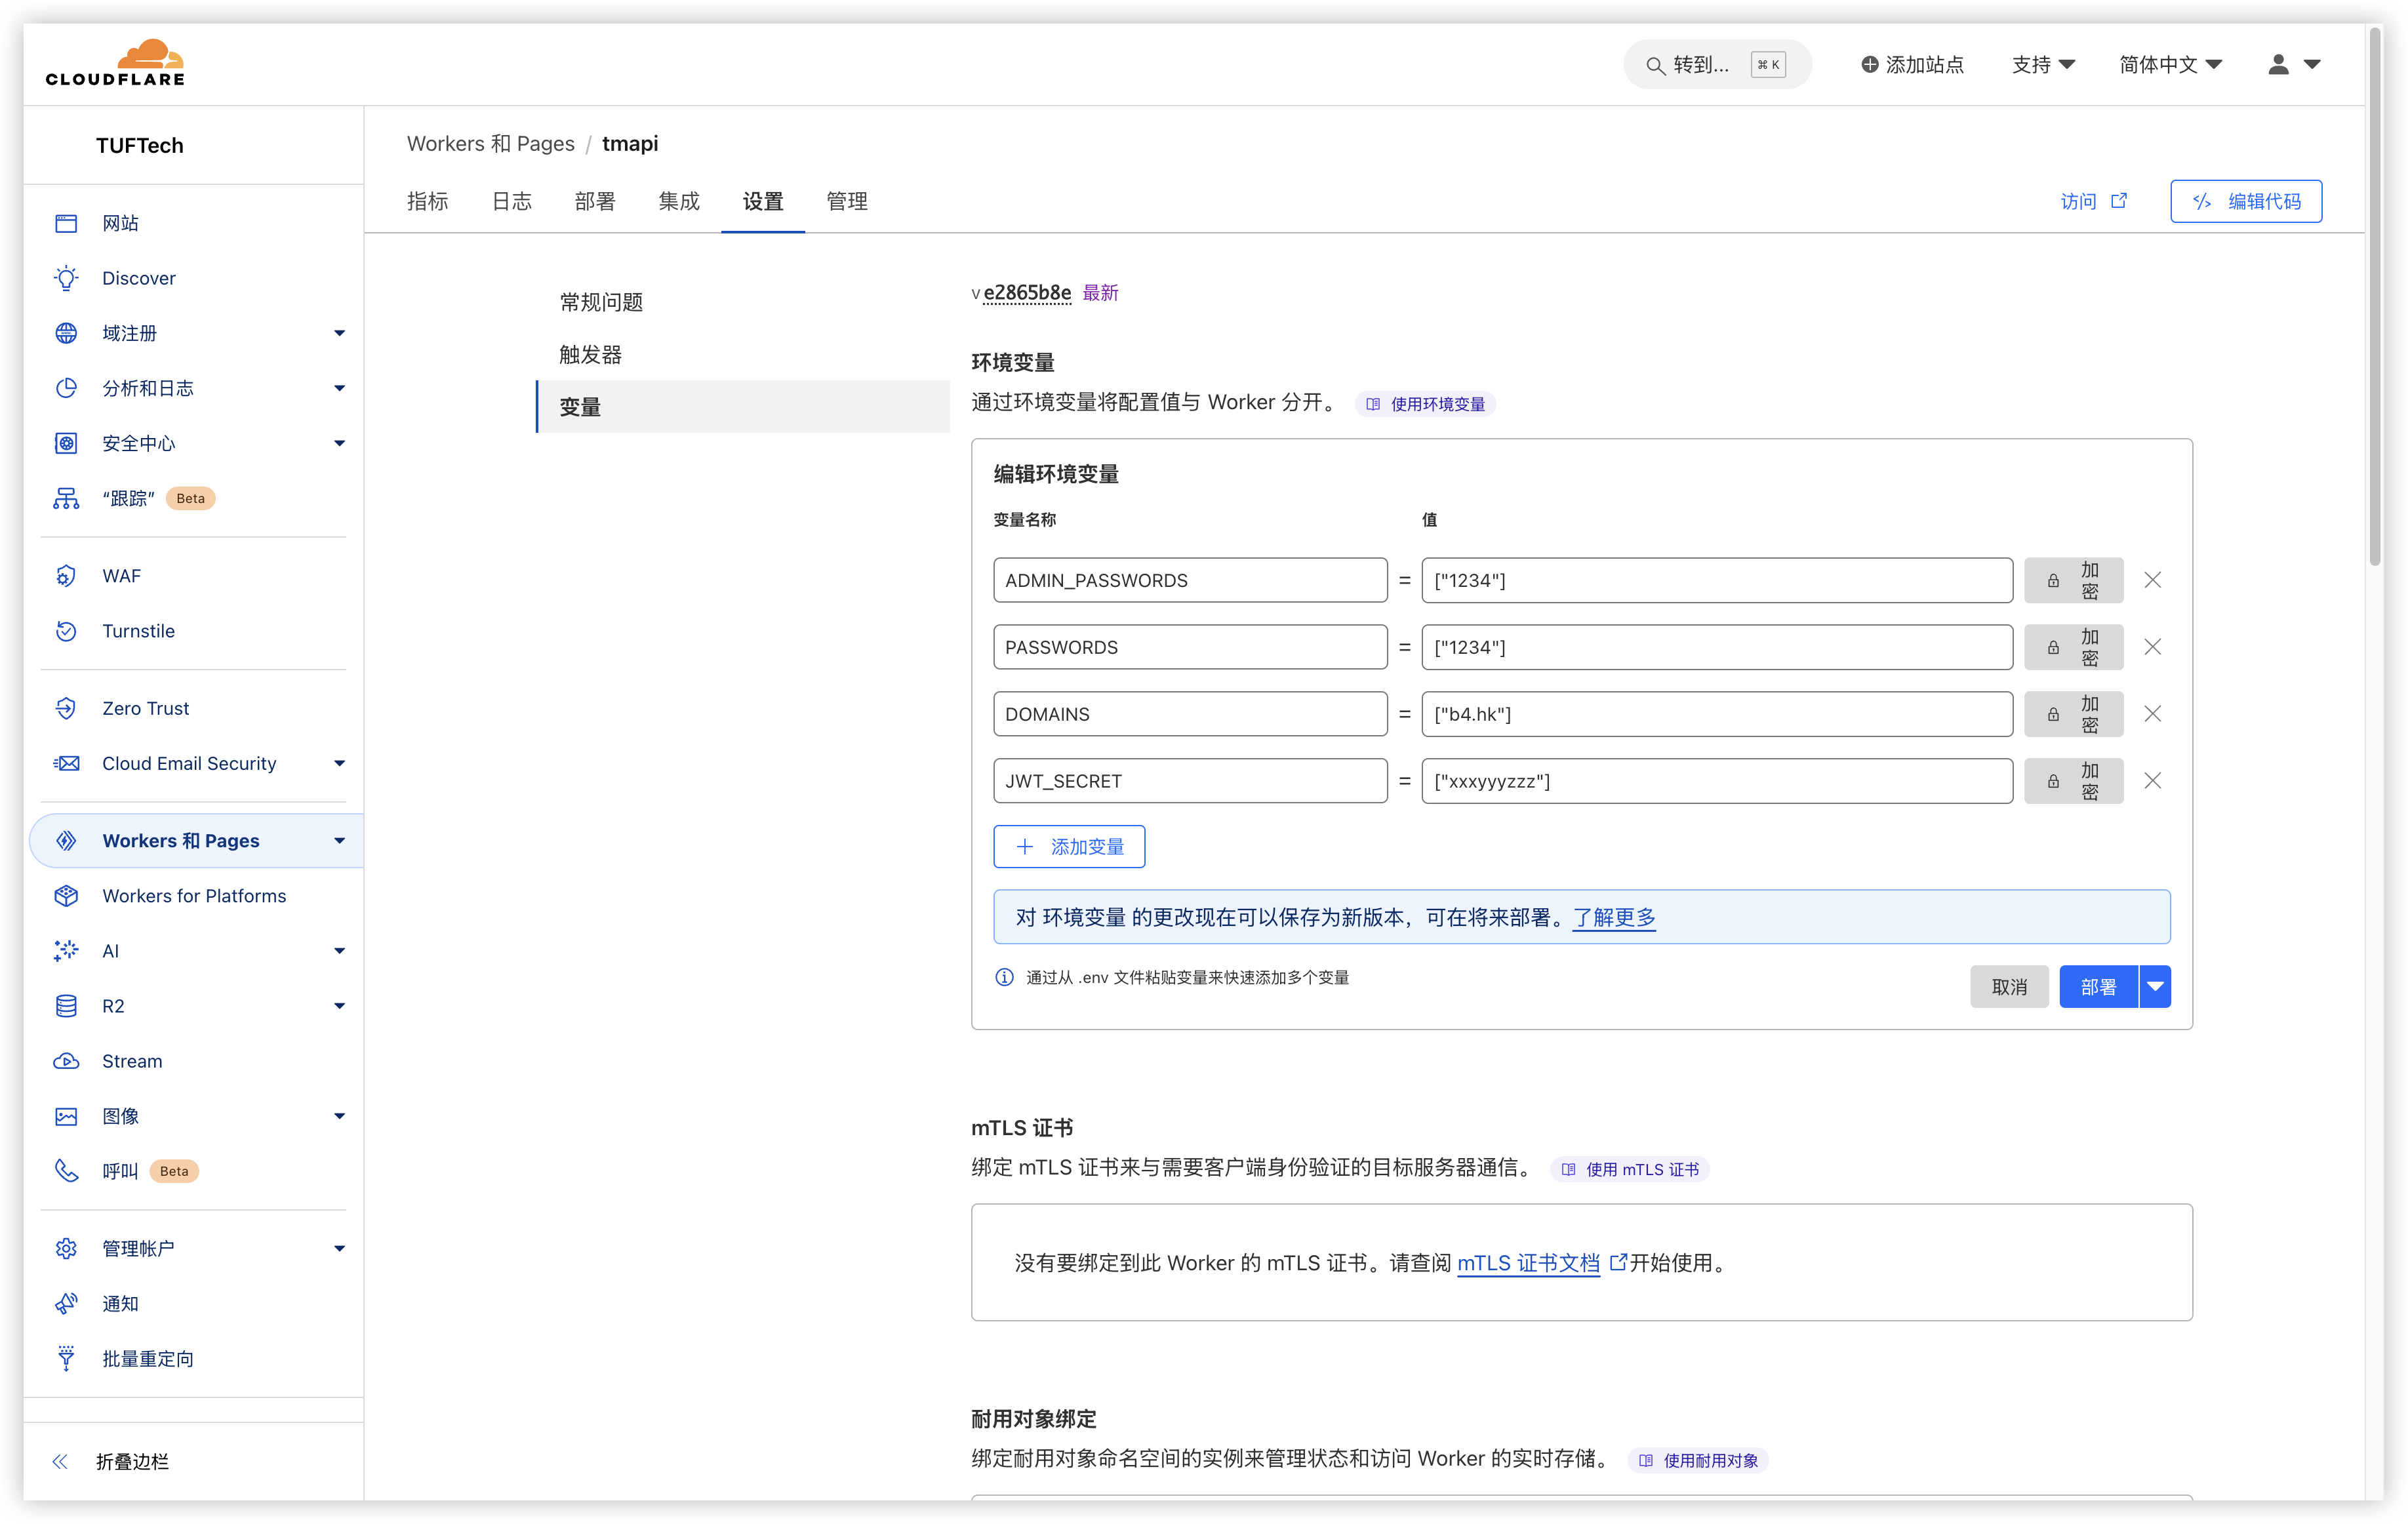This screenshot has width=2408, height=1524.
Task: Switch to the 部署 tab
Action: (x=595, y=201)
